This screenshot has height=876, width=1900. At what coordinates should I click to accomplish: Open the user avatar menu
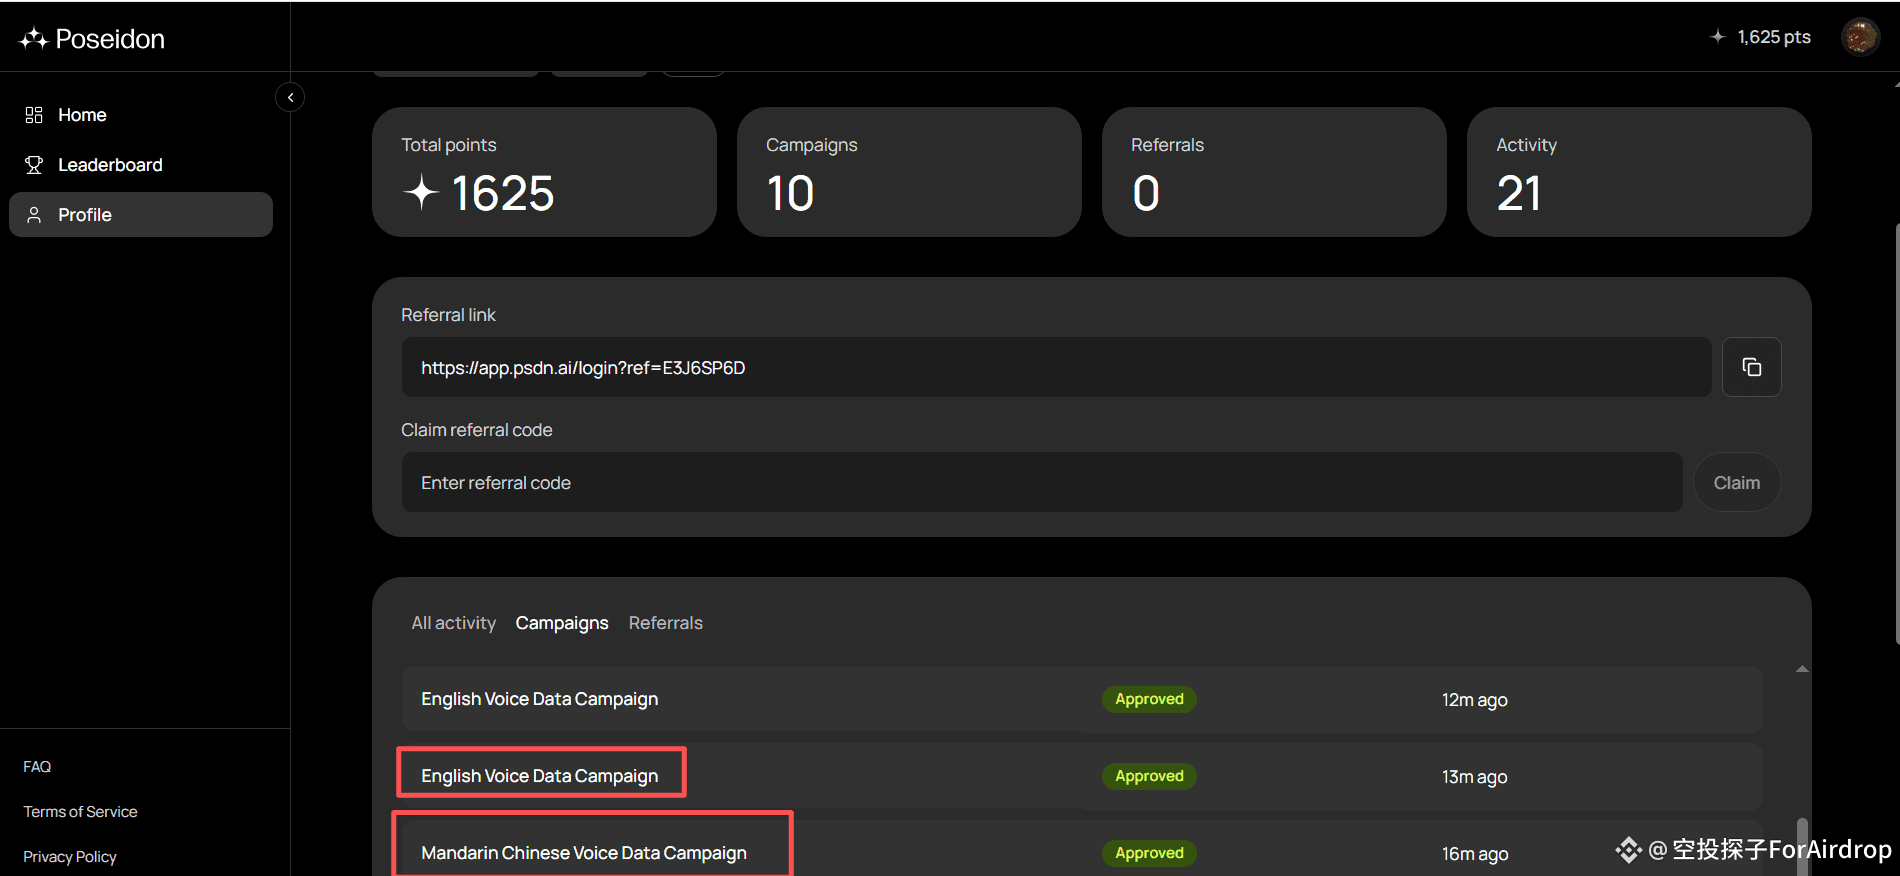point(1860,37)
